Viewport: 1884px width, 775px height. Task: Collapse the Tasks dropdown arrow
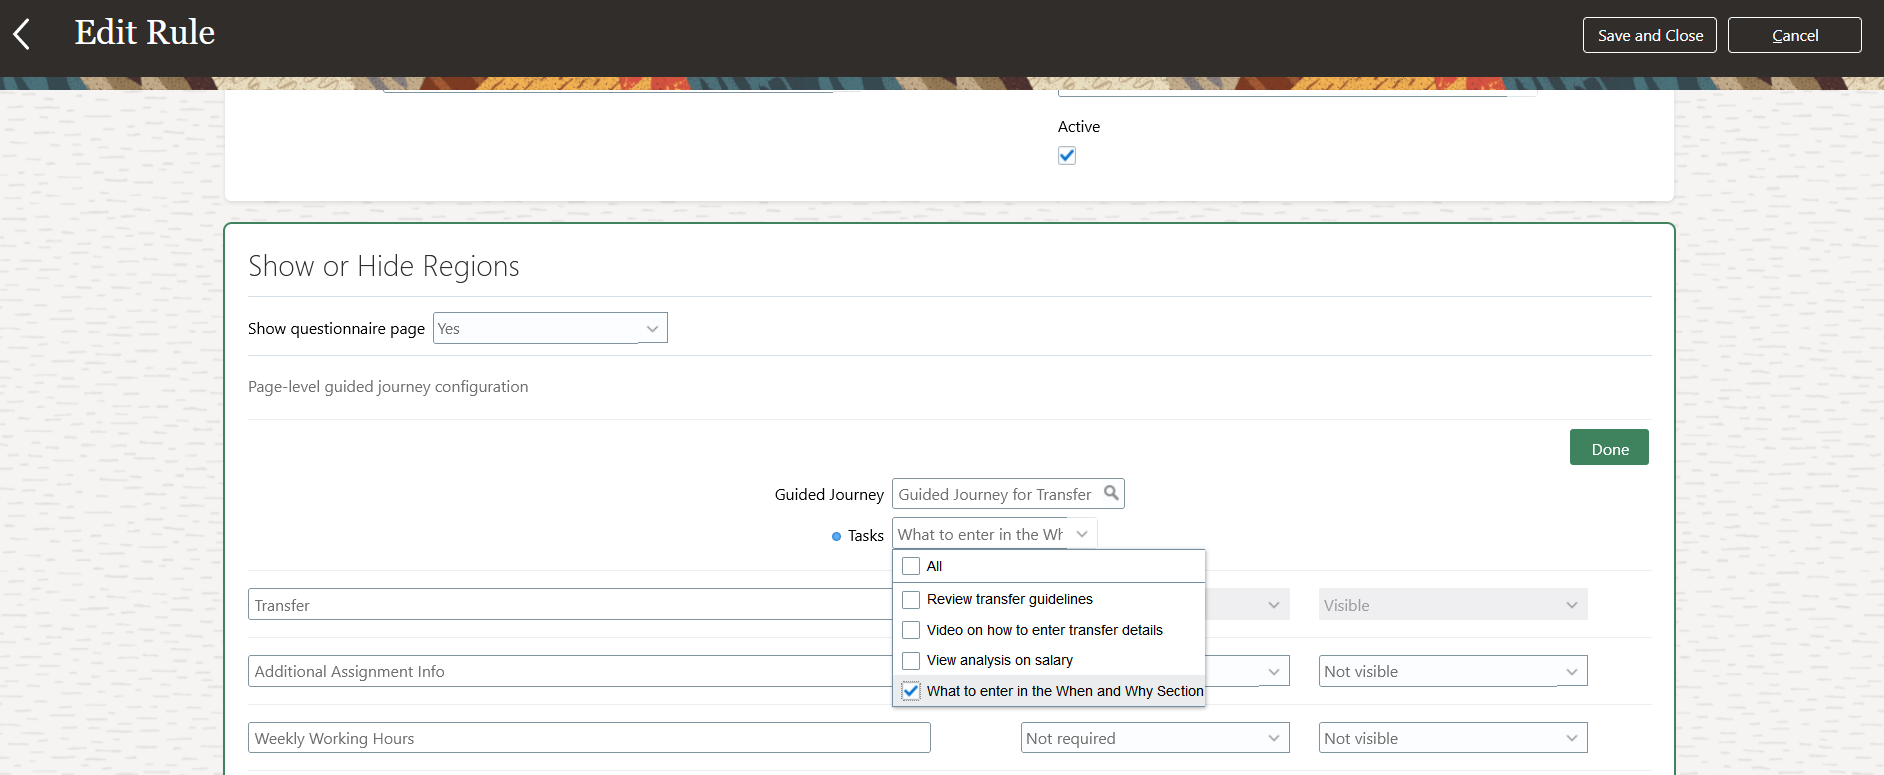[x=1082, y=534]
